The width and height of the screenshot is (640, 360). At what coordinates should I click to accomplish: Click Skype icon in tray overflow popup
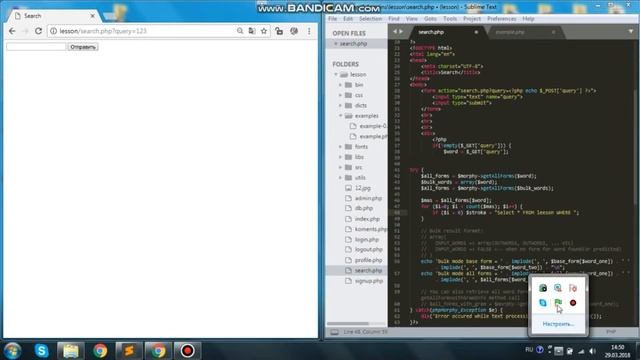pos(543,303)
